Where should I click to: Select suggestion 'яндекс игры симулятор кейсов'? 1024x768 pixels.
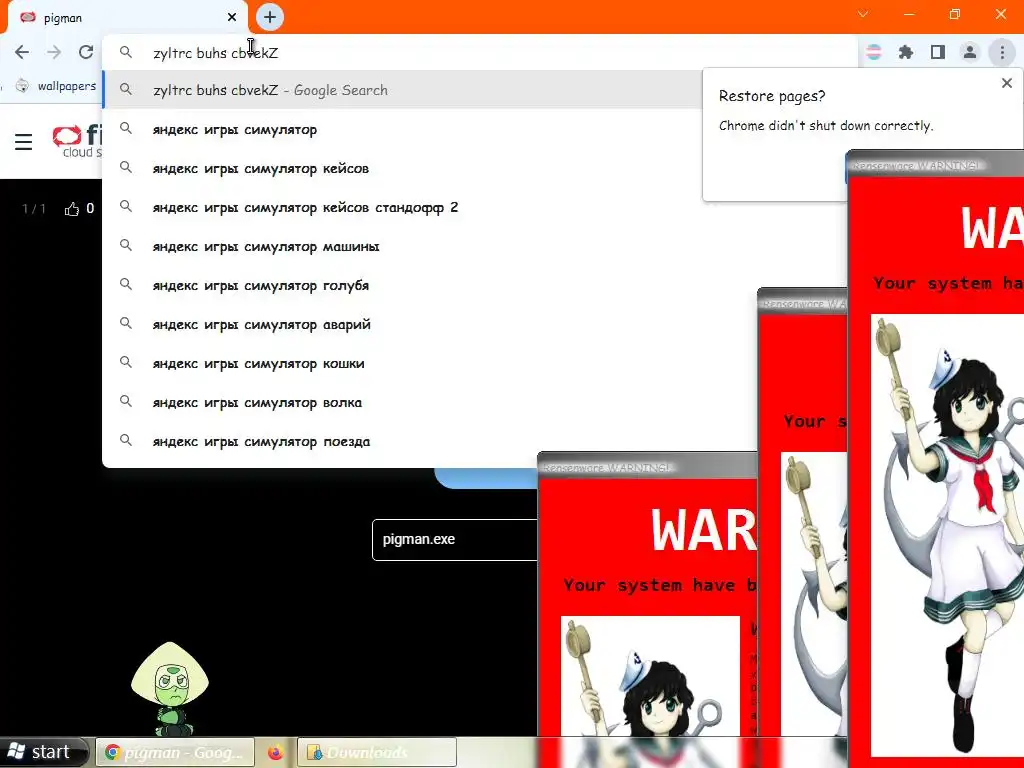click(402, 168)
